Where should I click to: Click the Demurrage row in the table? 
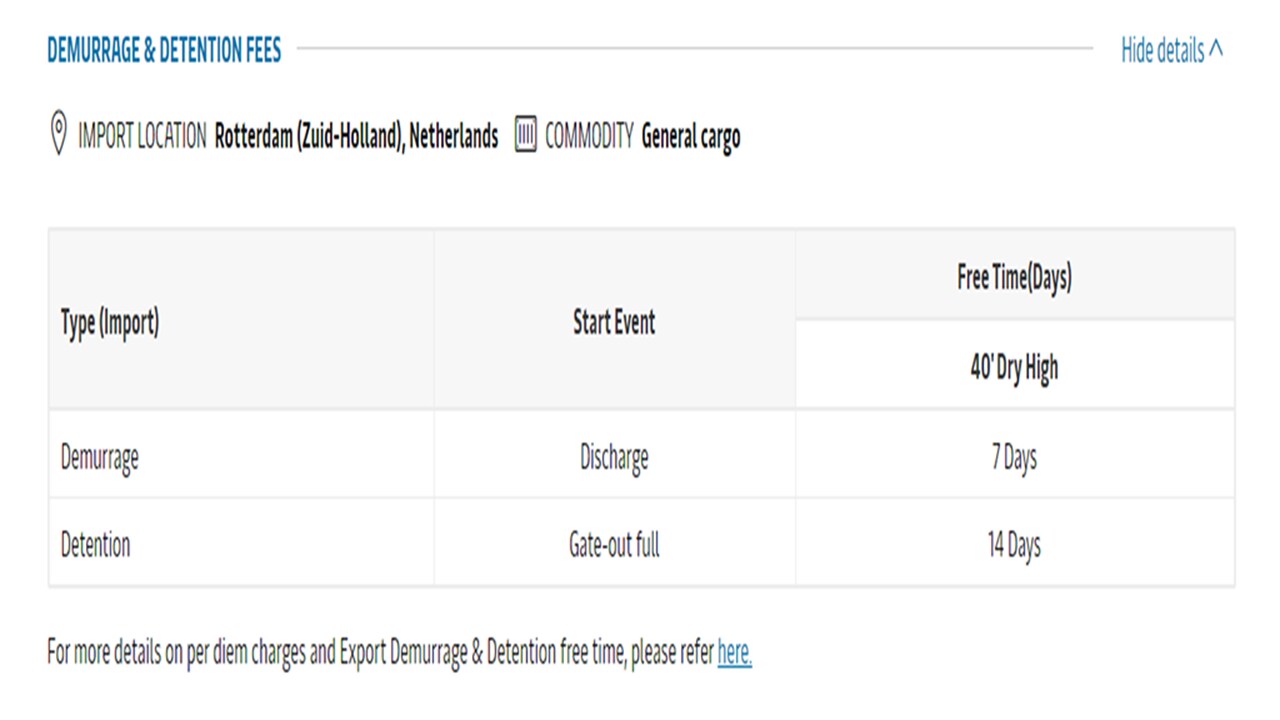tap(100, 457)
